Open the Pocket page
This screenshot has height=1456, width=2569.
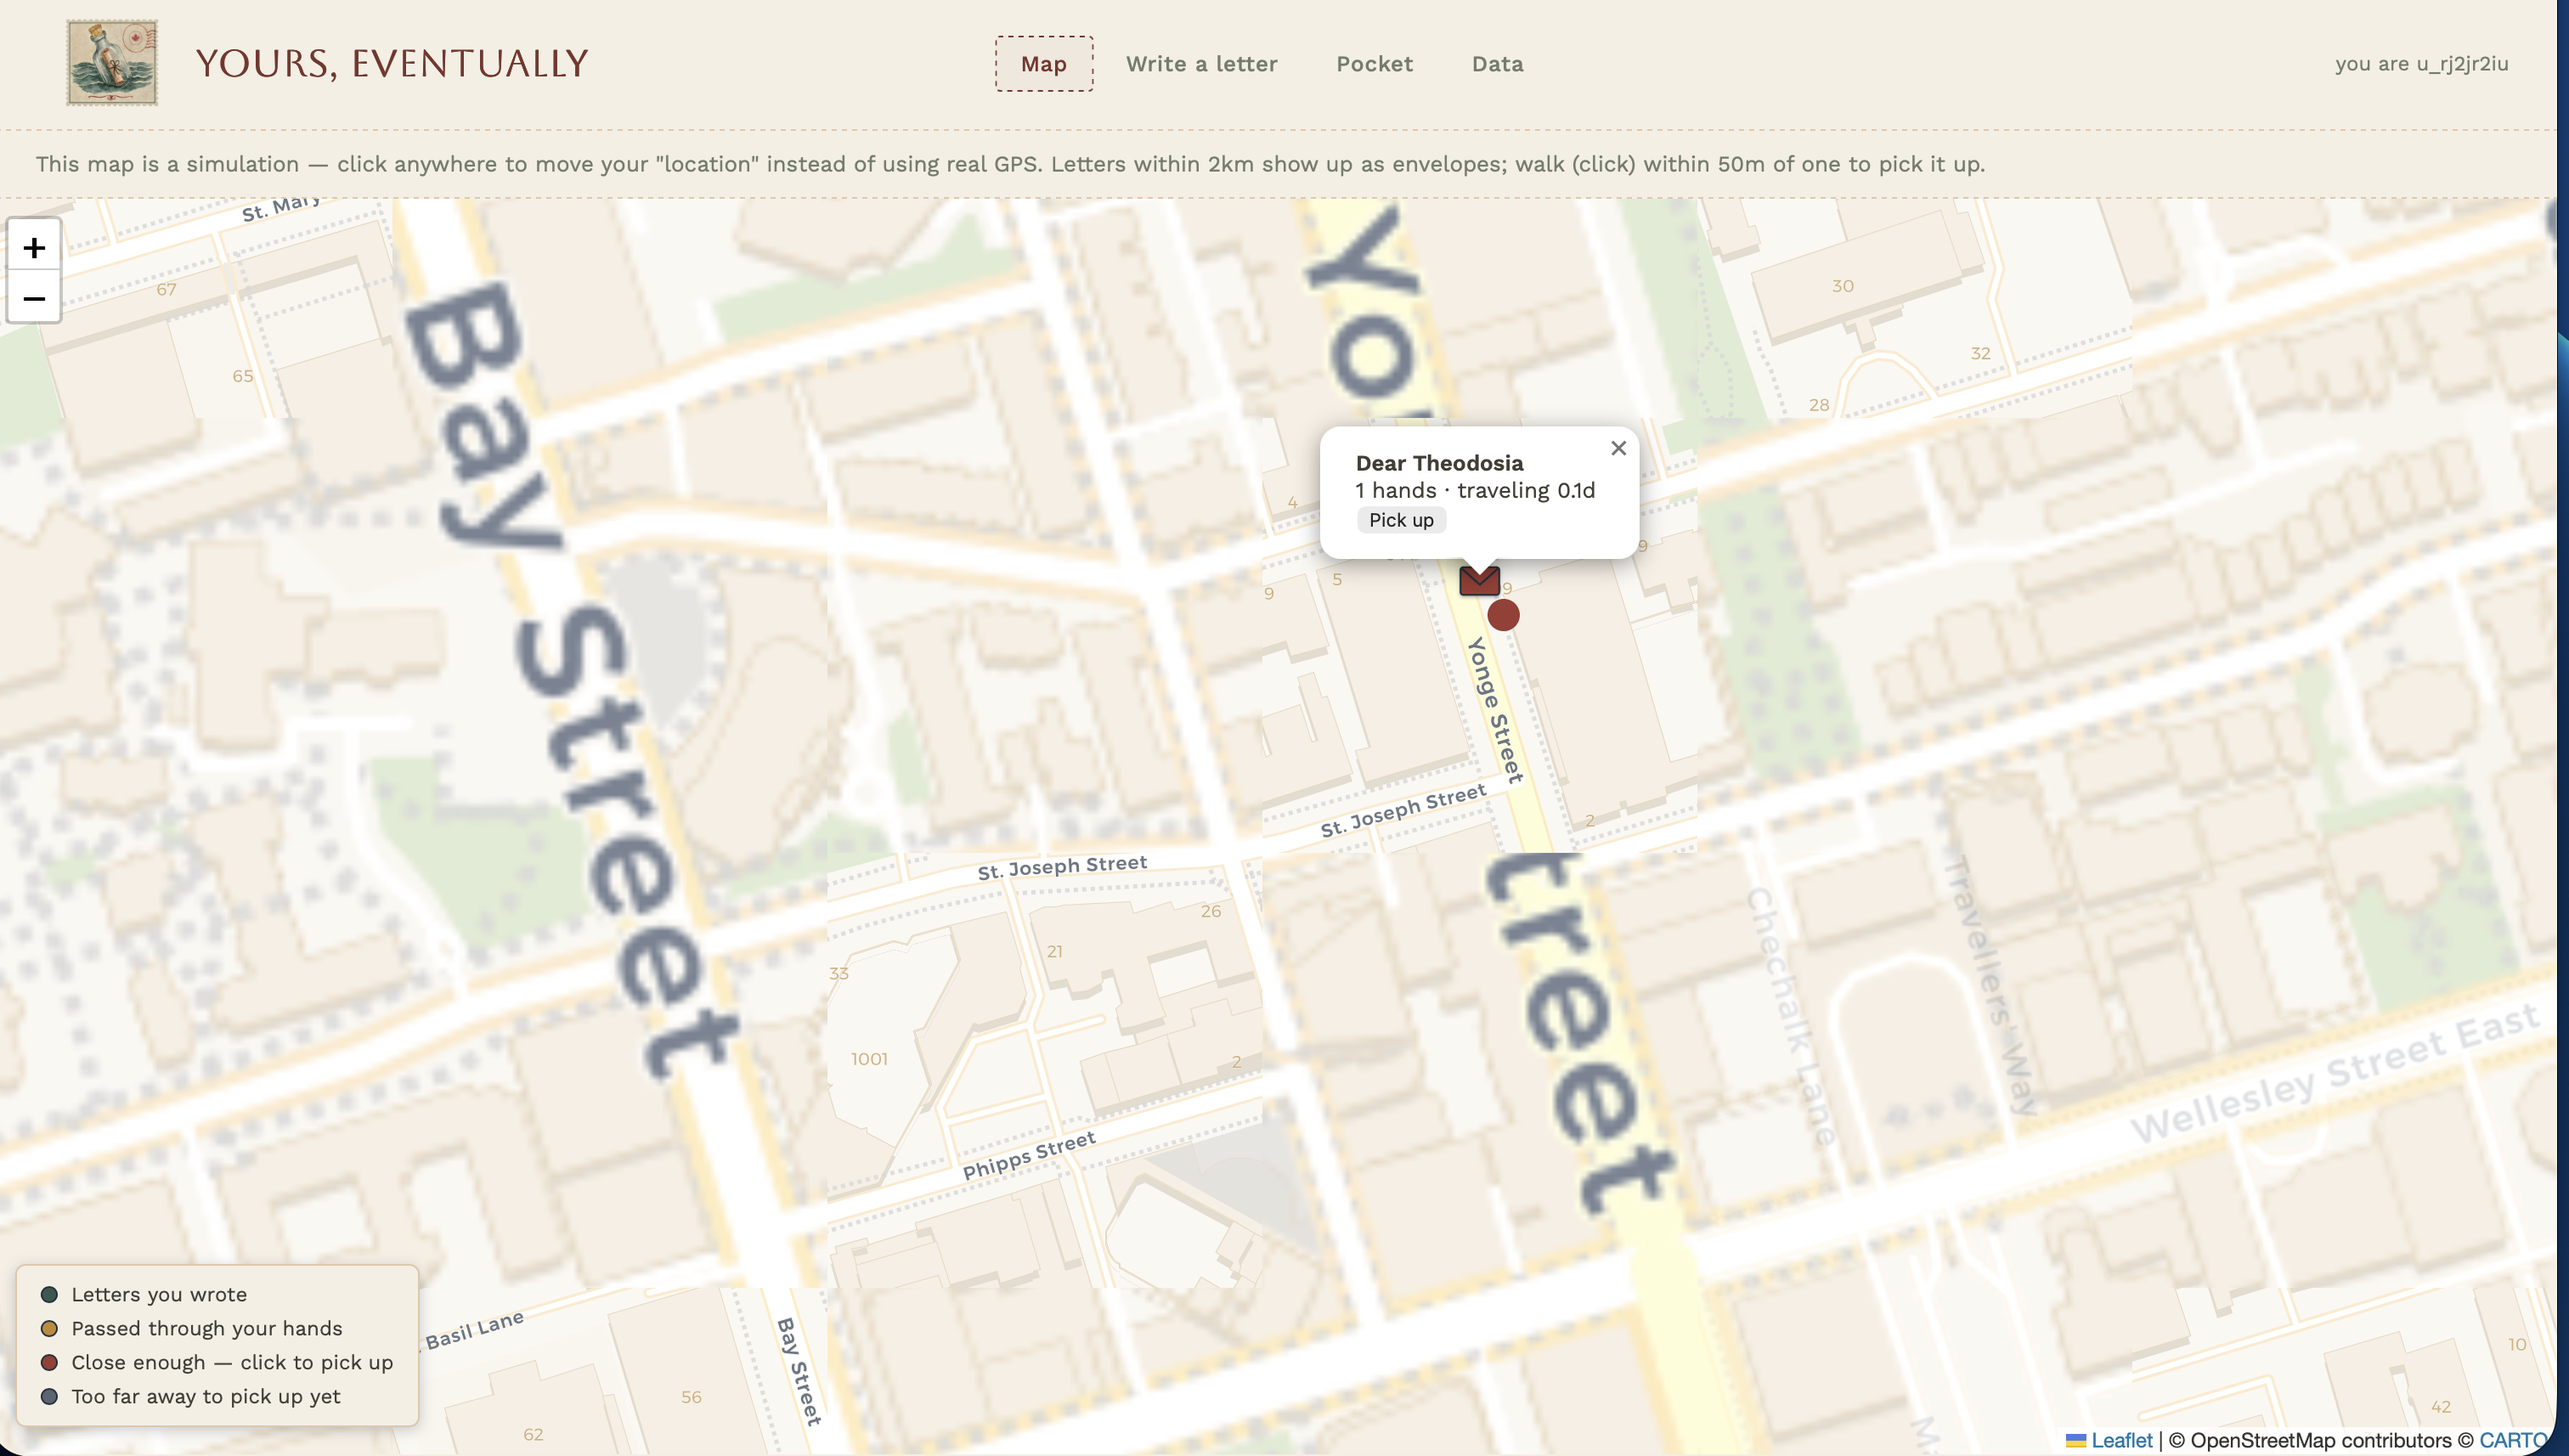pyautogui.click(x=1374, y=64)
